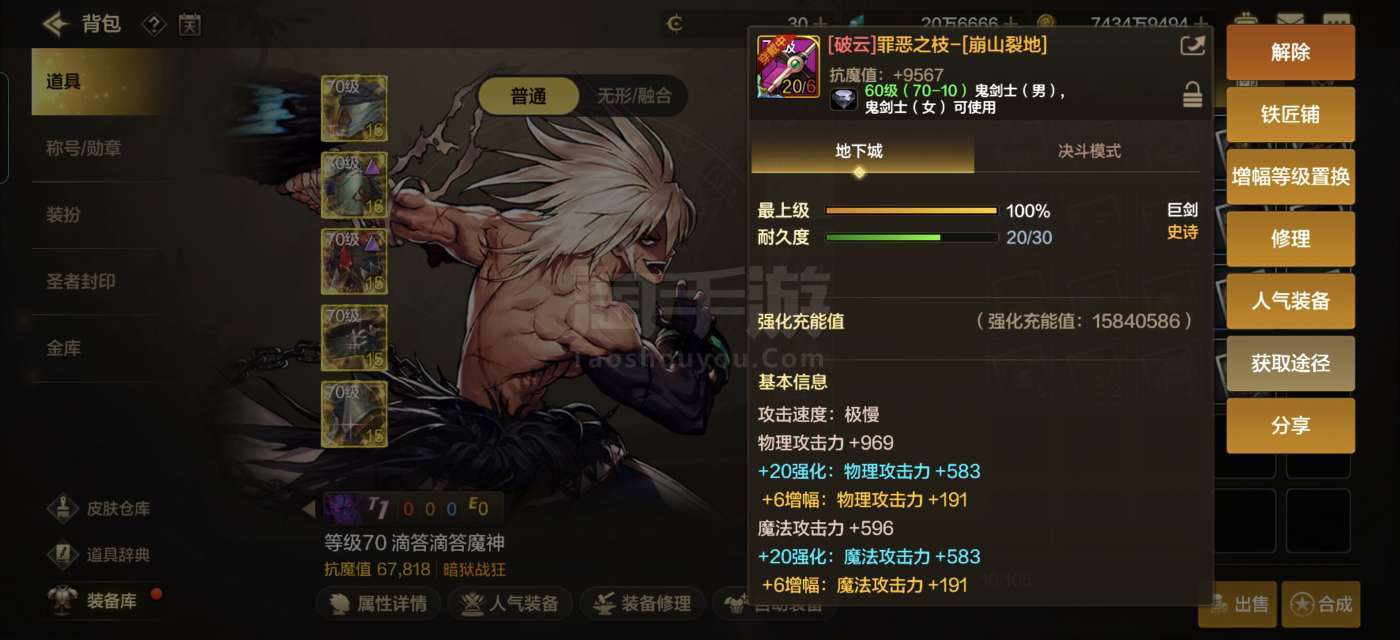Toggle the padlock on the item
This screenshot has height=640, width=1400.
(x=1192, y=95)
